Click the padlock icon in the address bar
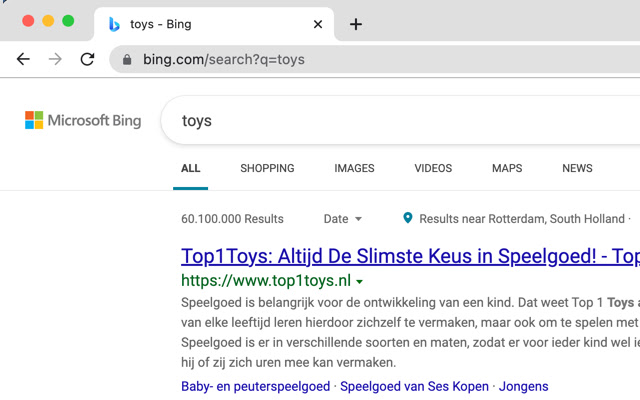The image size is (640, 400). pos(127,60)
